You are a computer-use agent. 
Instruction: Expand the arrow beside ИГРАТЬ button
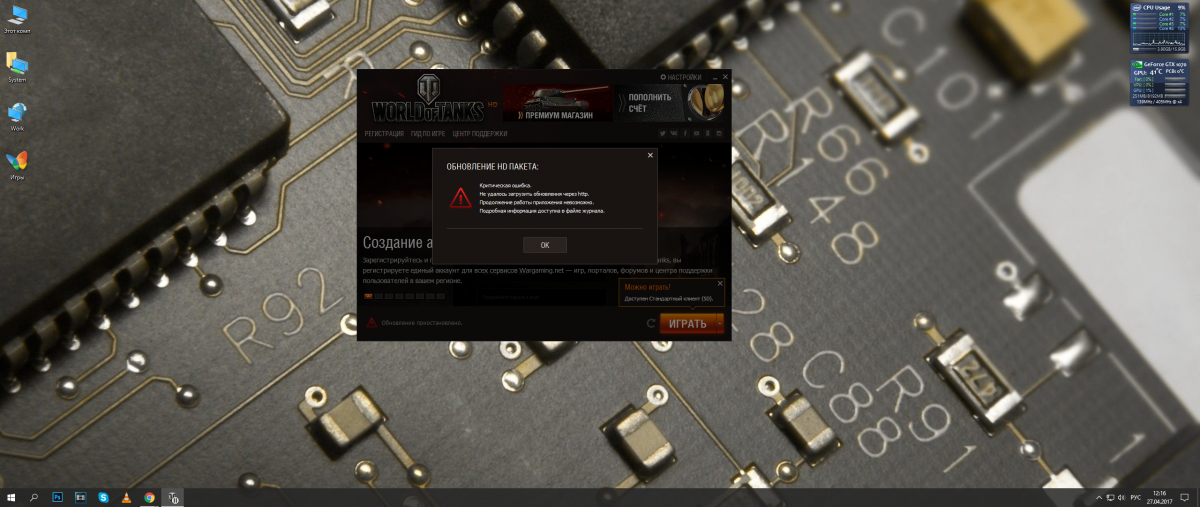[x=718, y=323]
